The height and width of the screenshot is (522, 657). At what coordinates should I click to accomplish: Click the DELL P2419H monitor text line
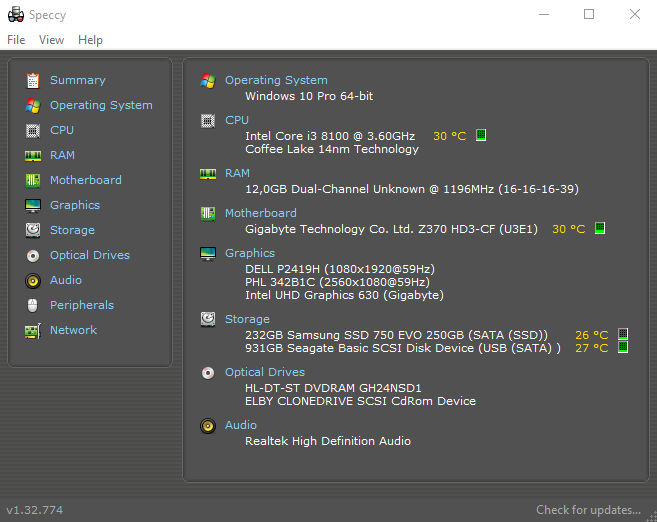point(340,269)
